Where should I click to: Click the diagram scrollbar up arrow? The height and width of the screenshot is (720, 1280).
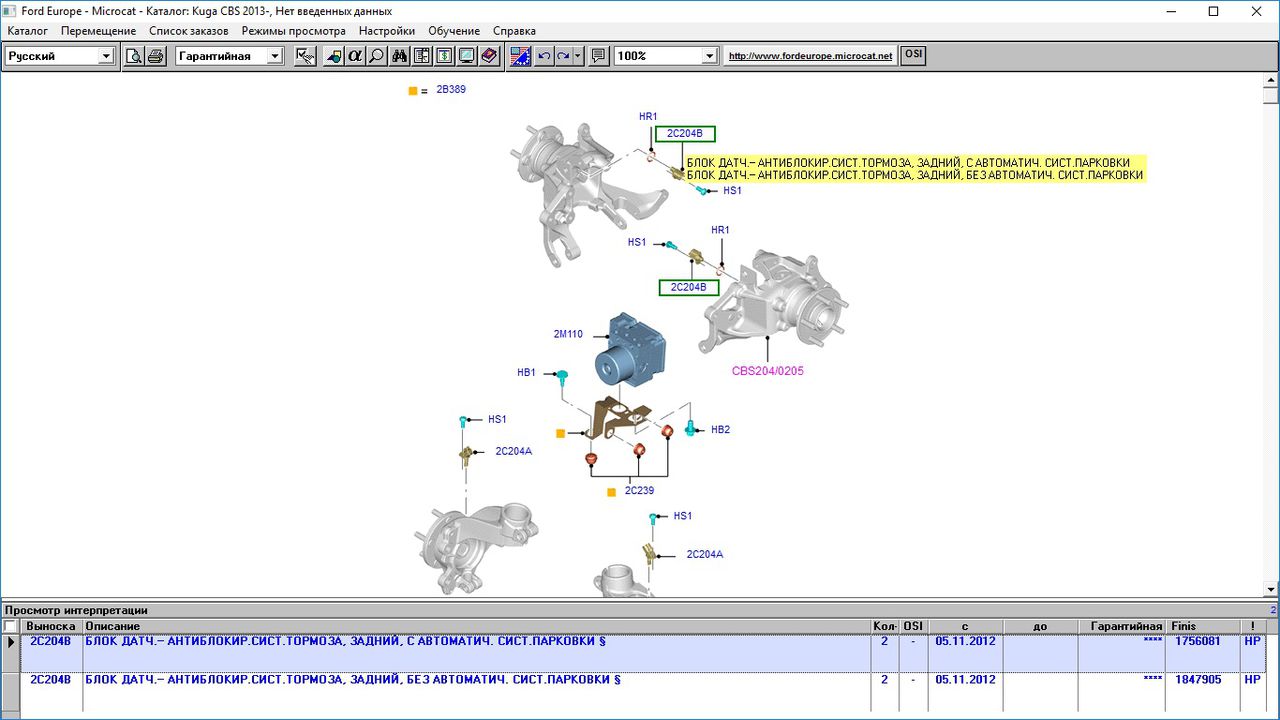(x=1271, y=82)
